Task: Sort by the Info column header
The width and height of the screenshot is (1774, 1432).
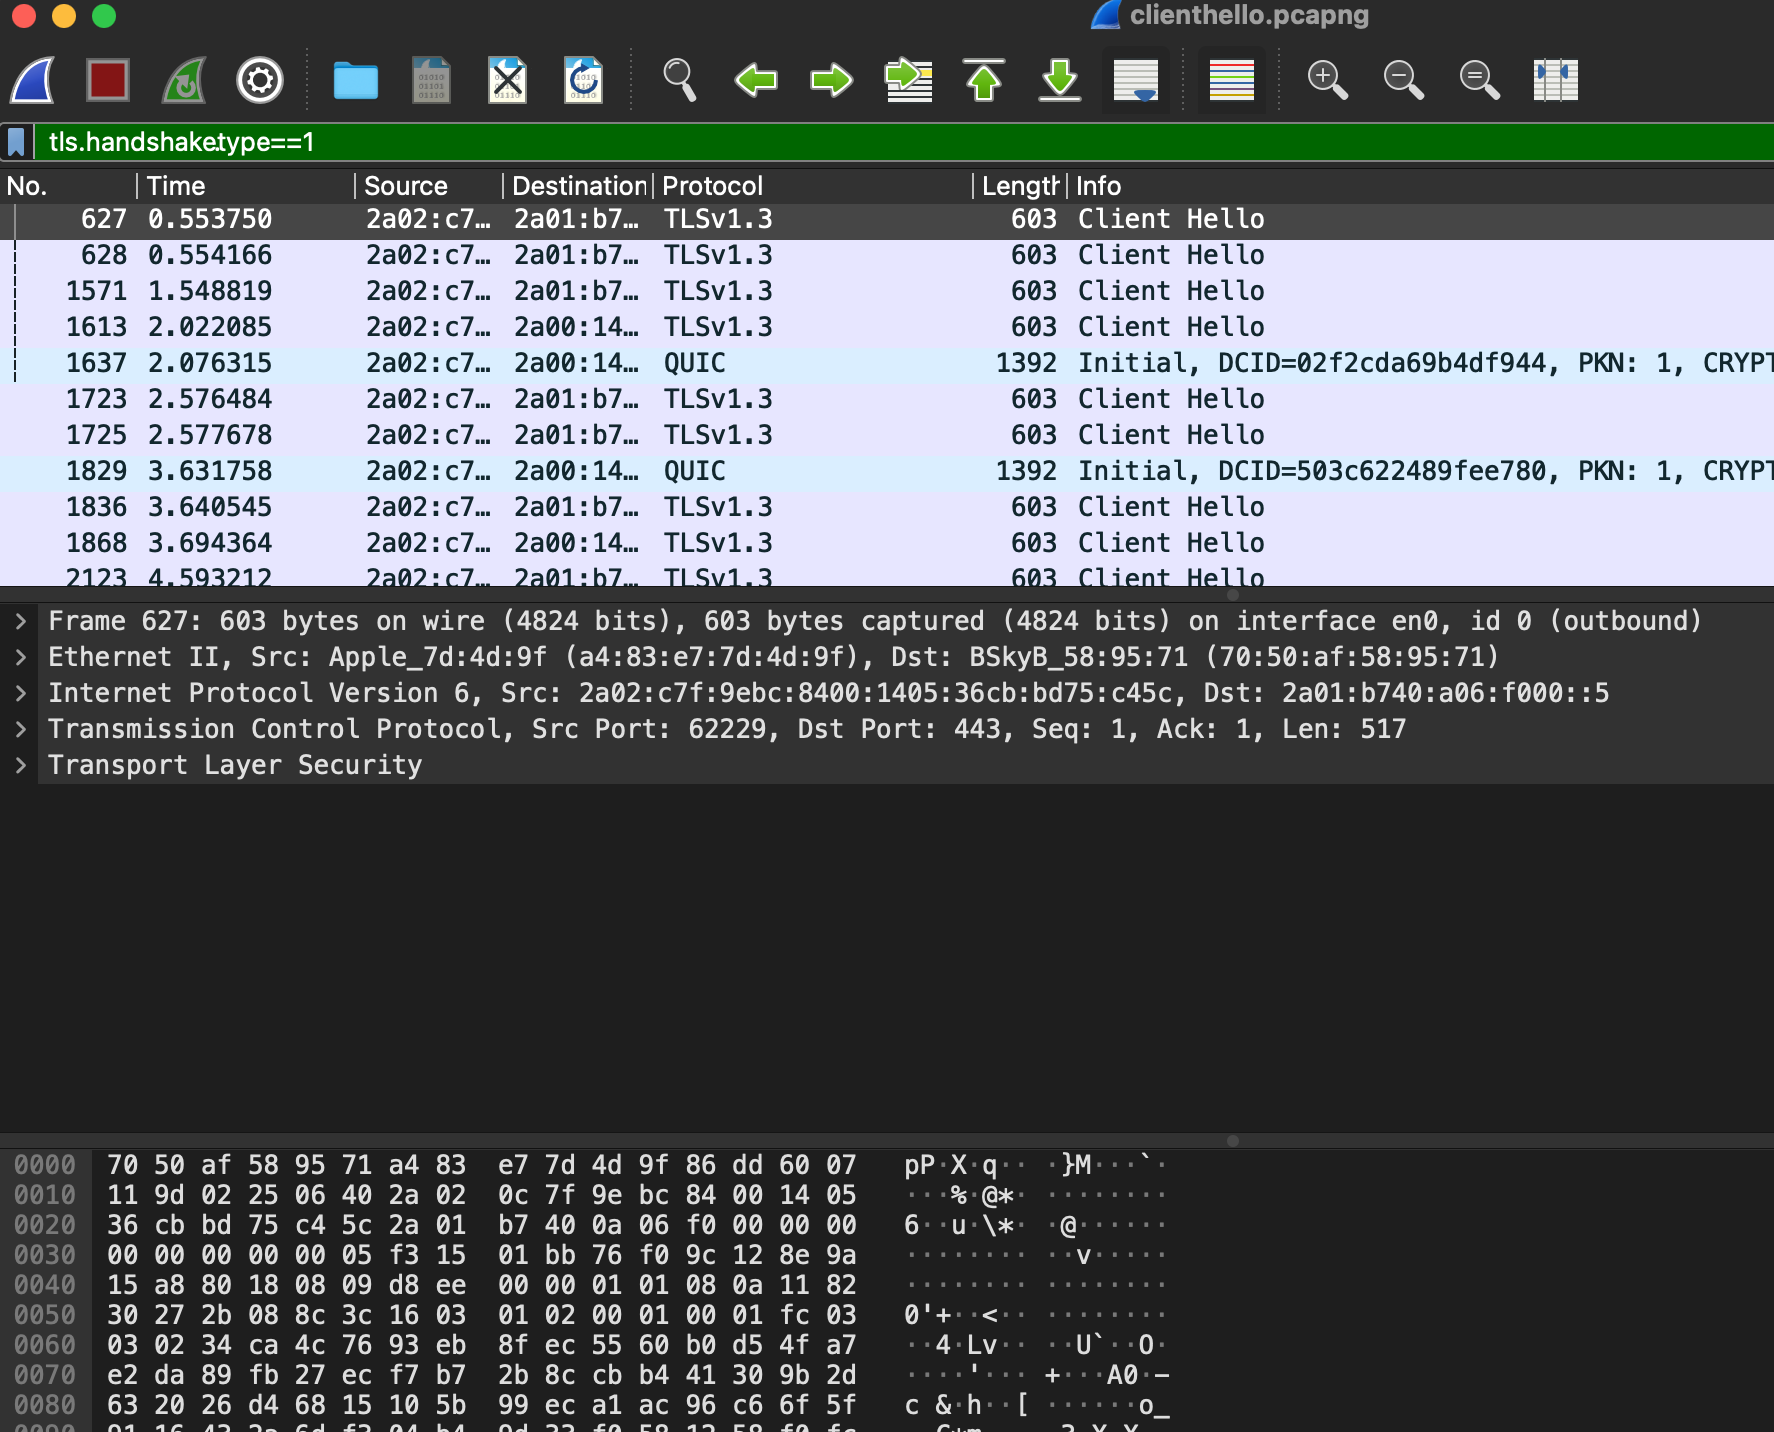Action: tap(1421, 186)
